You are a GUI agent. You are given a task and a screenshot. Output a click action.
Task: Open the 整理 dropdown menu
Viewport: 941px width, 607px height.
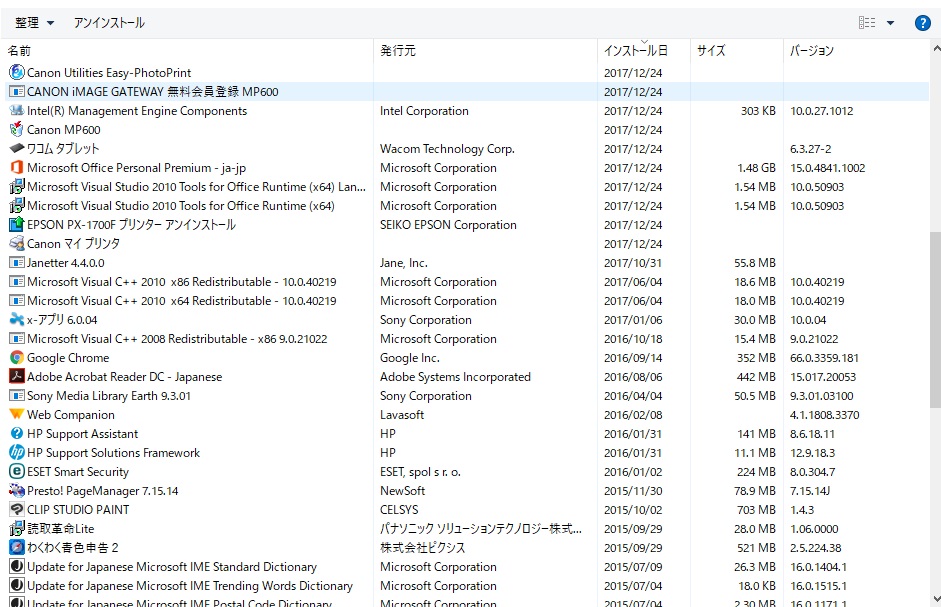coord(35,23)
